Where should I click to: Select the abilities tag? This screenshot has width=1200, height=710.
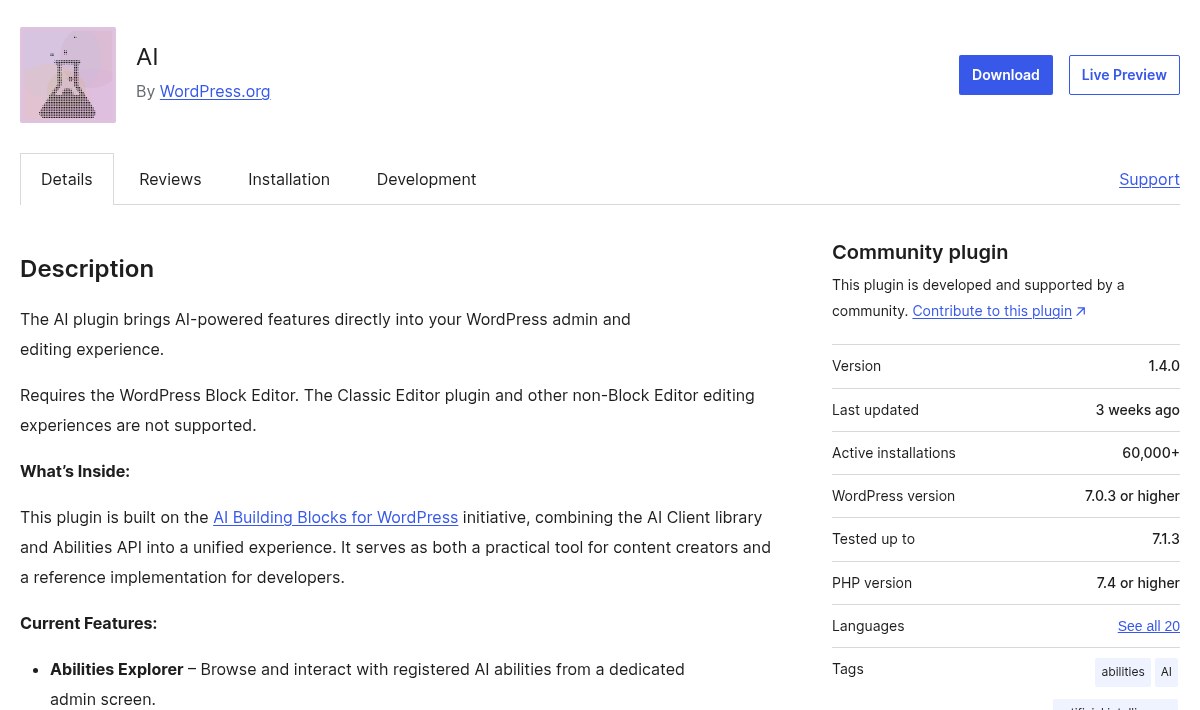coord(1123,672)
